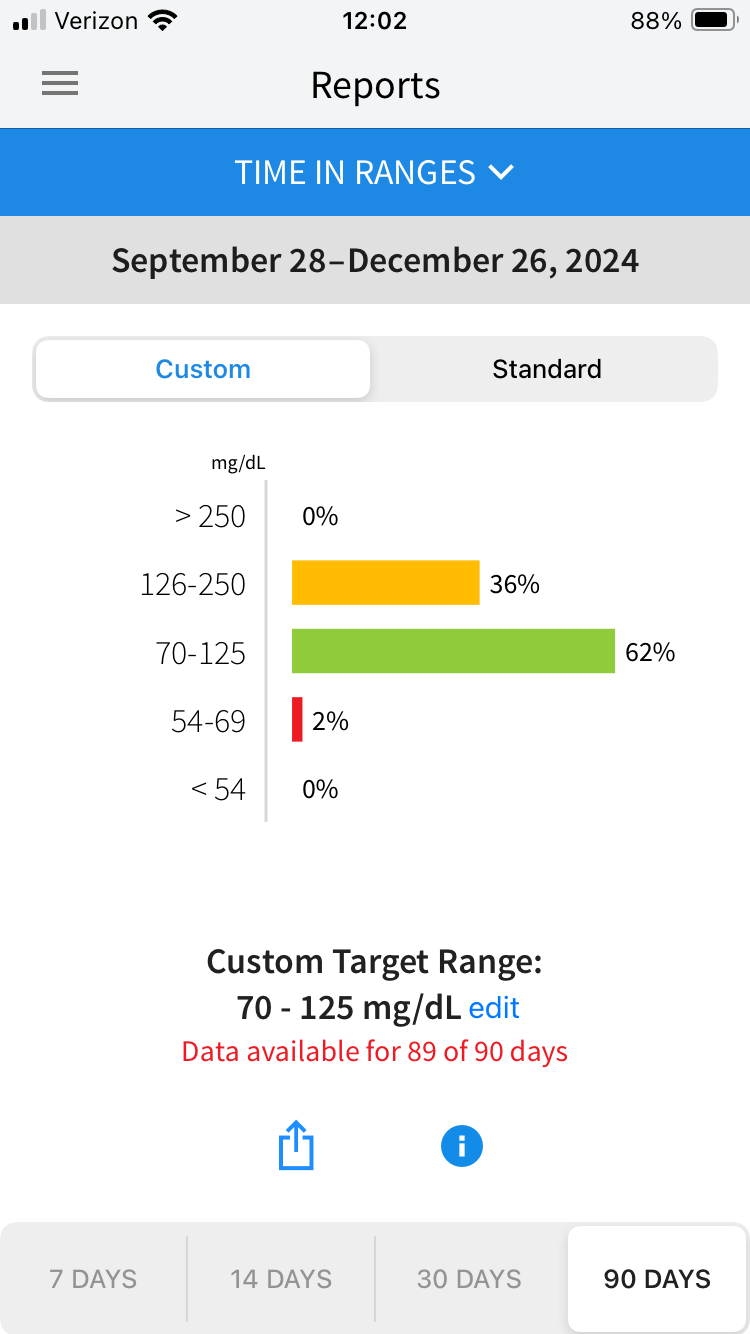Select the 14 Days tab
750x1334 pixels.
[281, 1279]
